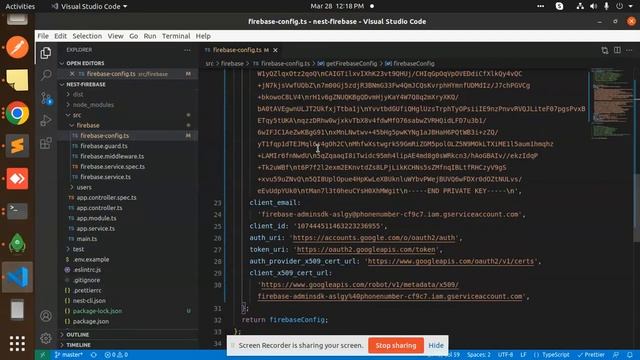640x360 pixels.
Task: Click Open Changes icon in editor toolbar
Action: [x=604, y=50]
